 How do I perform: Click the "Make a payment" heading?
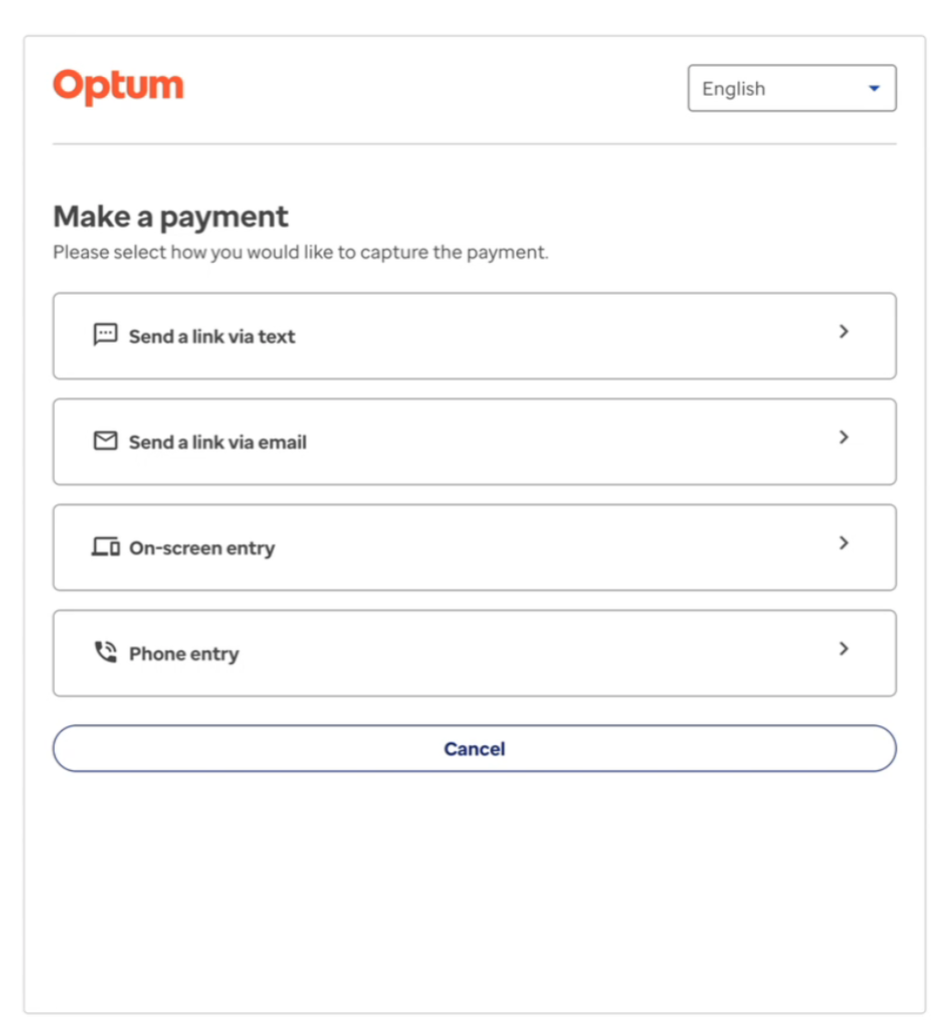point(170,216)
